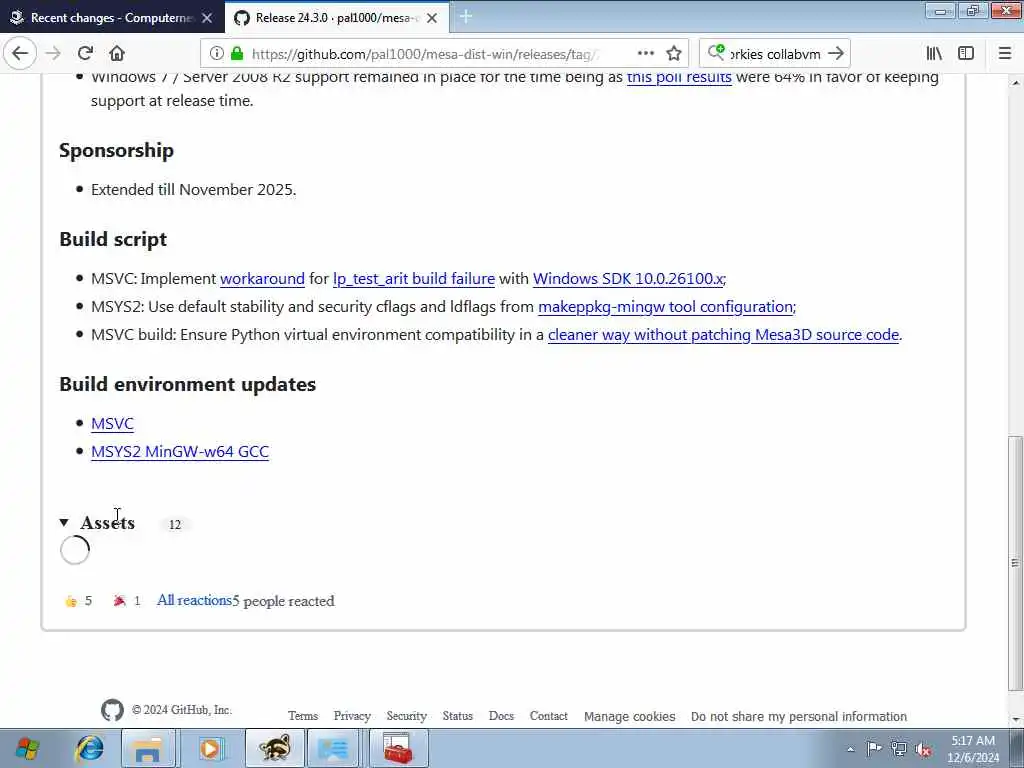Click taskbar clock 5:17 AM
Screen dimensions: 1024x768
pos(973,749)
